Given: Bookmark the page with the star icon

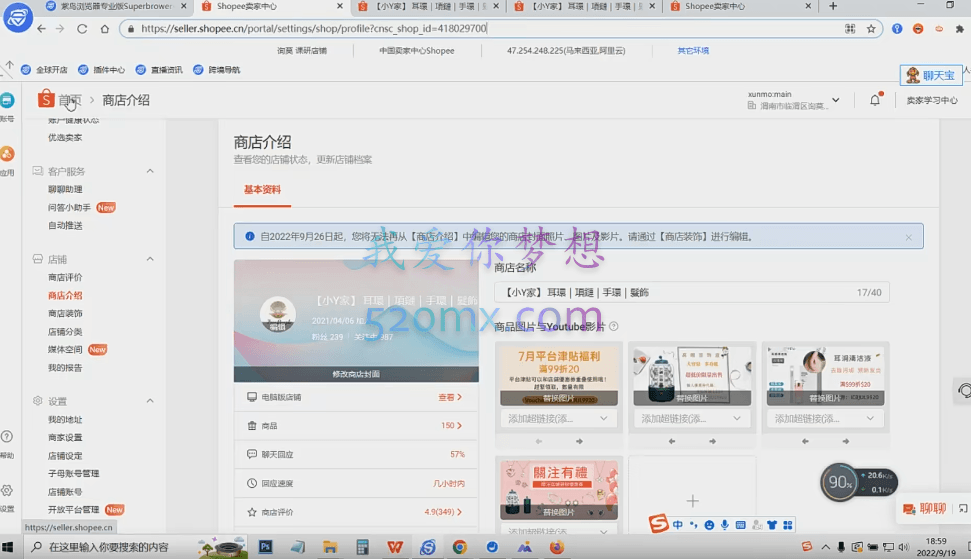Looking at the screenshot, I should (x=871, y=29).
